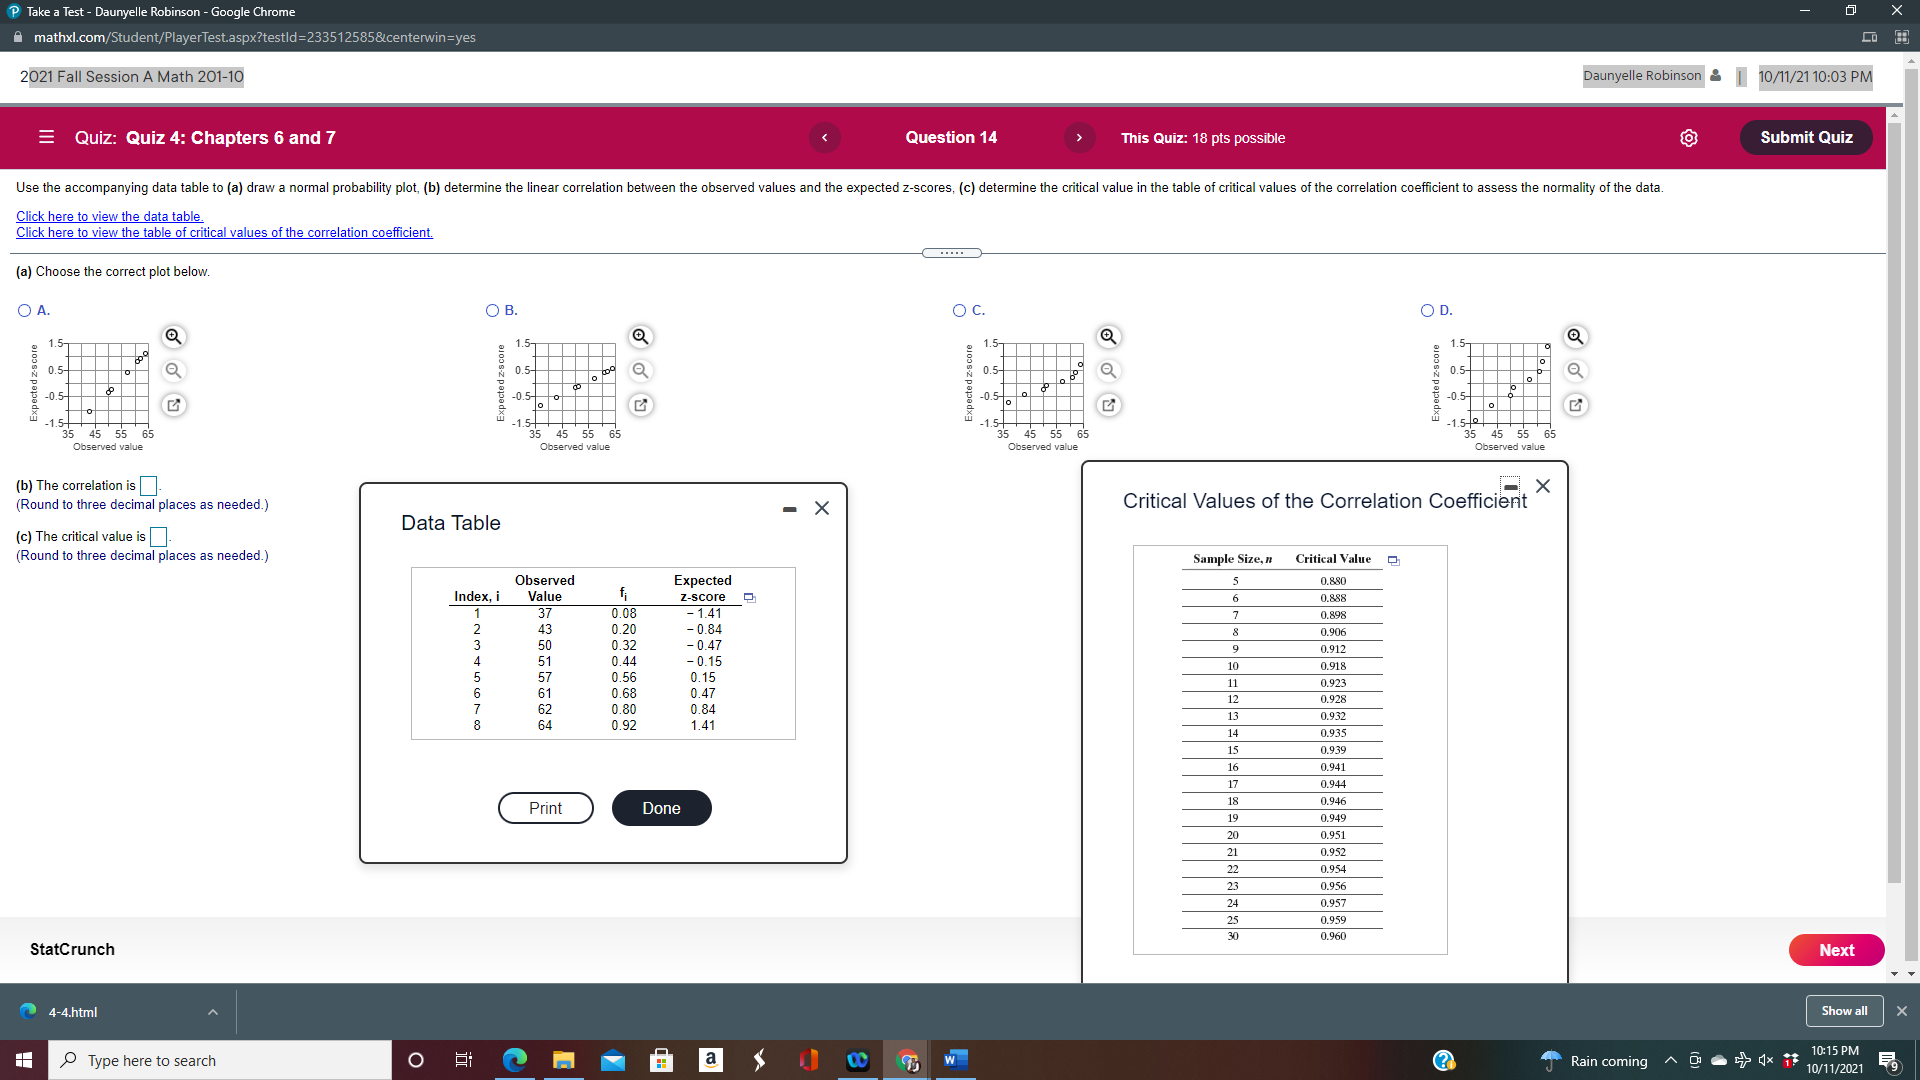Click the correlation answer input box
This screenshot has height=1080, width=1920.
coord(148,486)
